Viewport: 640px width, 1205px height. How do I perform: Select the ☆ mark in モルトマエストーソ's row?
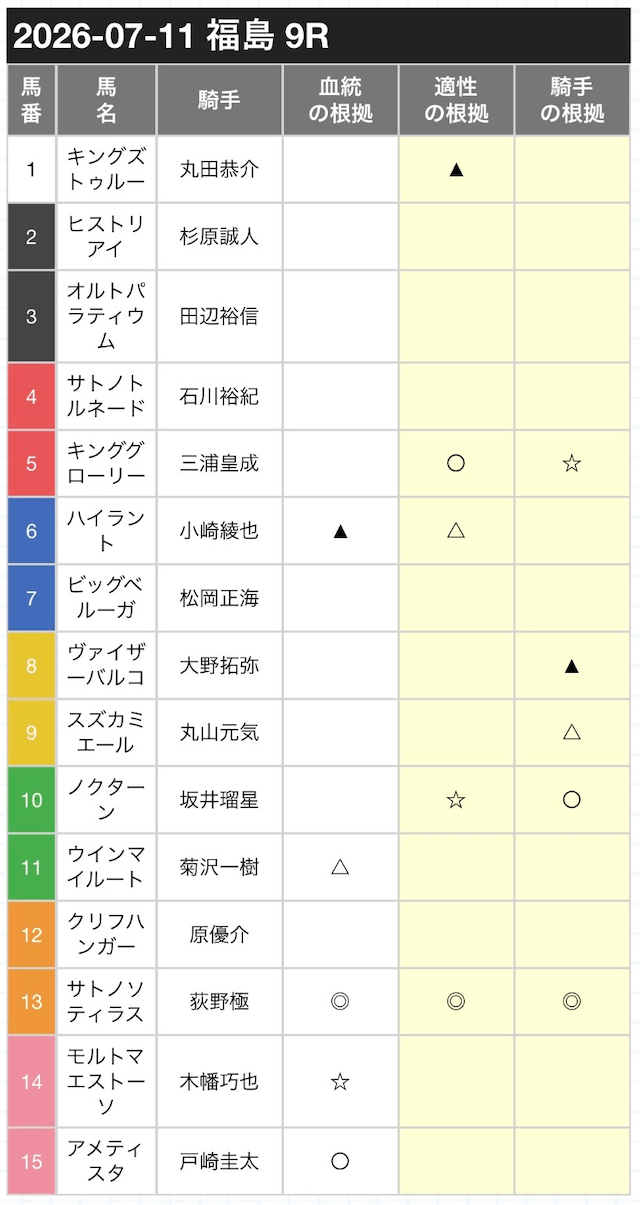click(x=340, y=1081)
